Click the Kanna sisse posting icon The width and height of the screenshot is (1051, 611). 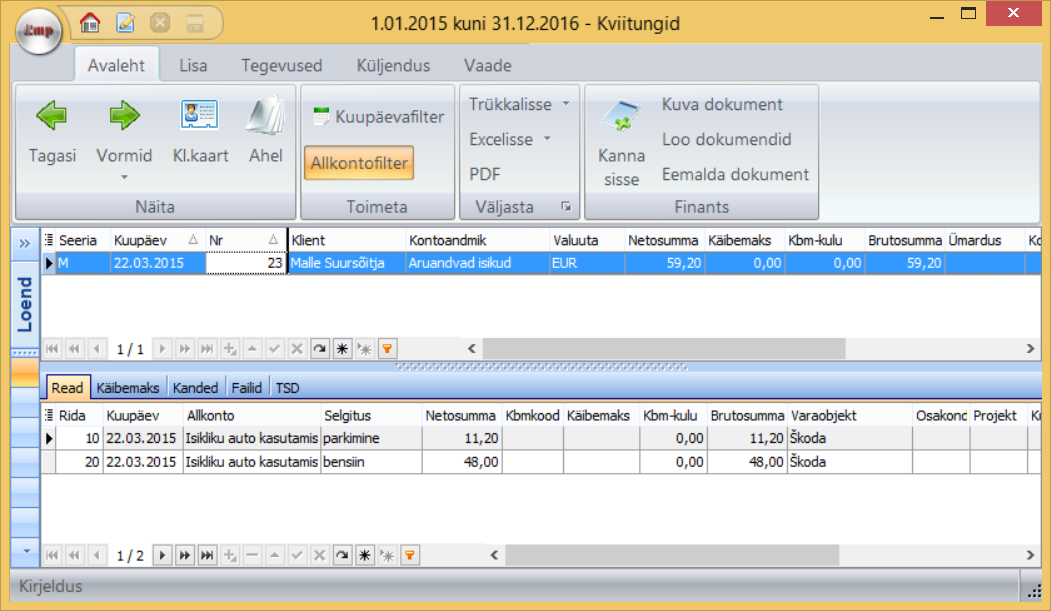coord(621,120)
